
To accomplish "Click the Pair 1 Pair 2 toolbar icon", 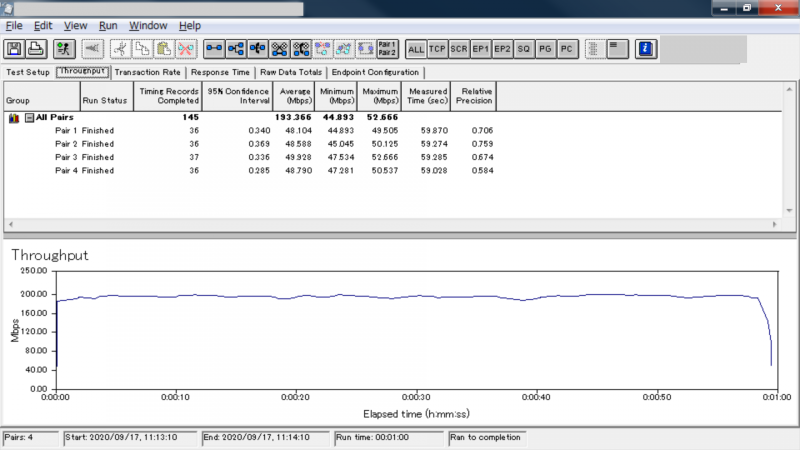I will pyautogui.click(x=387, y=48).
